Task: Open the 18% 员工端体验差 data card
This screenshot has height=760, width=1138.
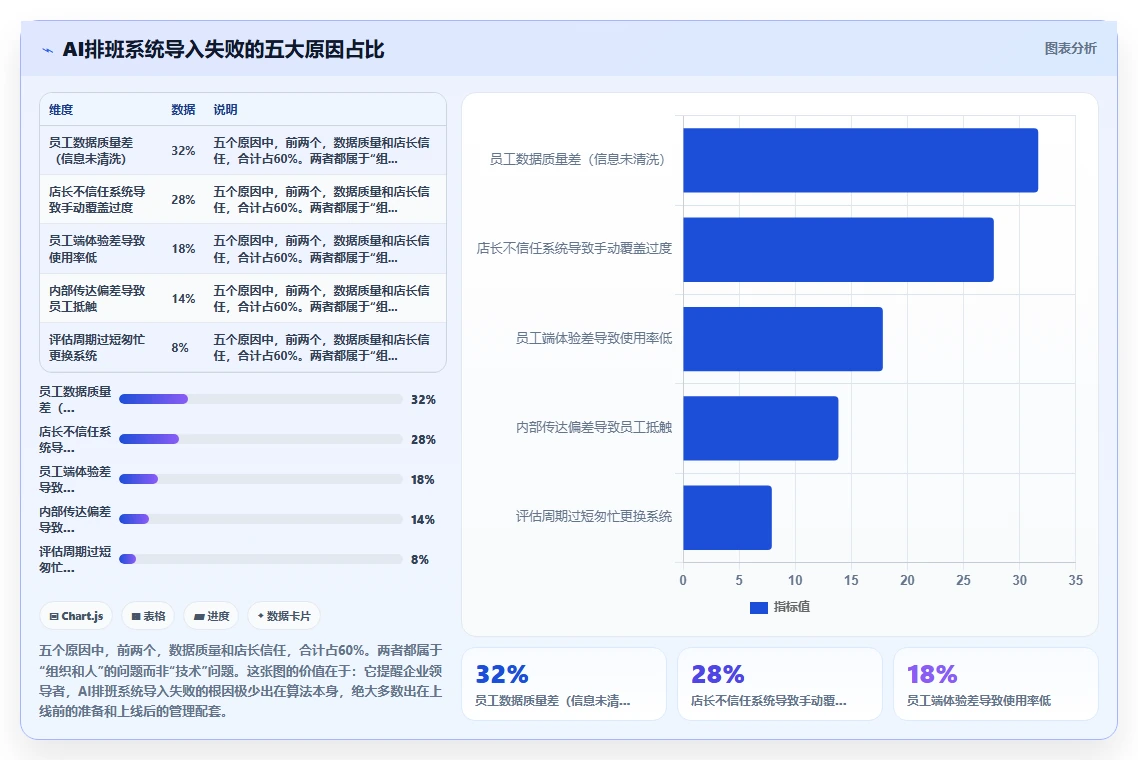Action: click(x=996, y=684)
